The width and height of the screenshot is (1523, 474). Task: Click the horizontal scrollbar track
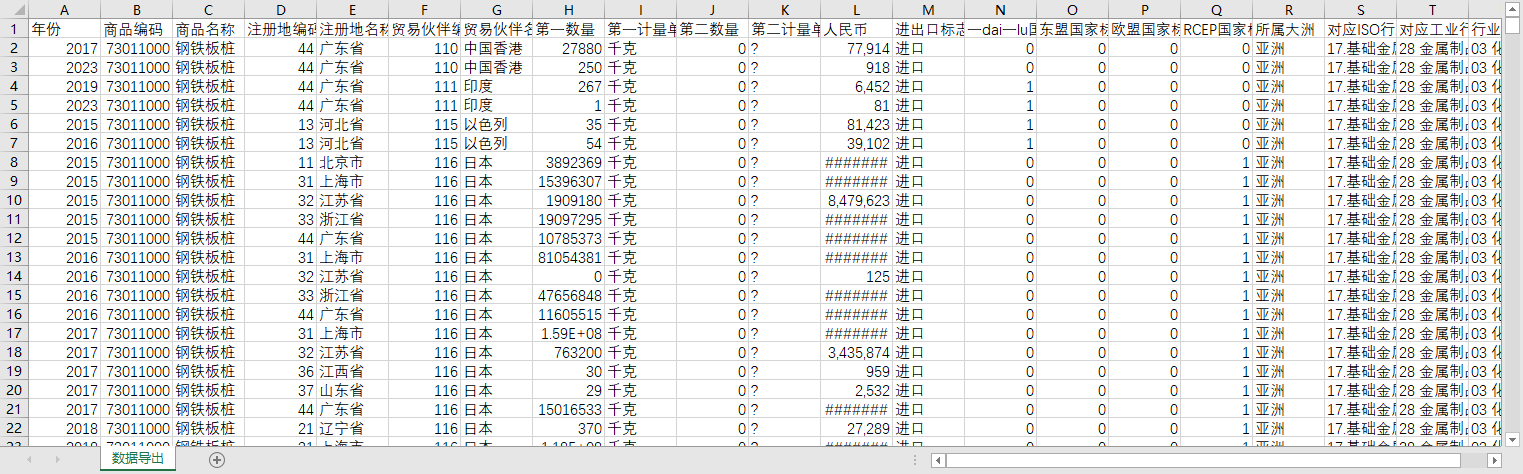1215,460
